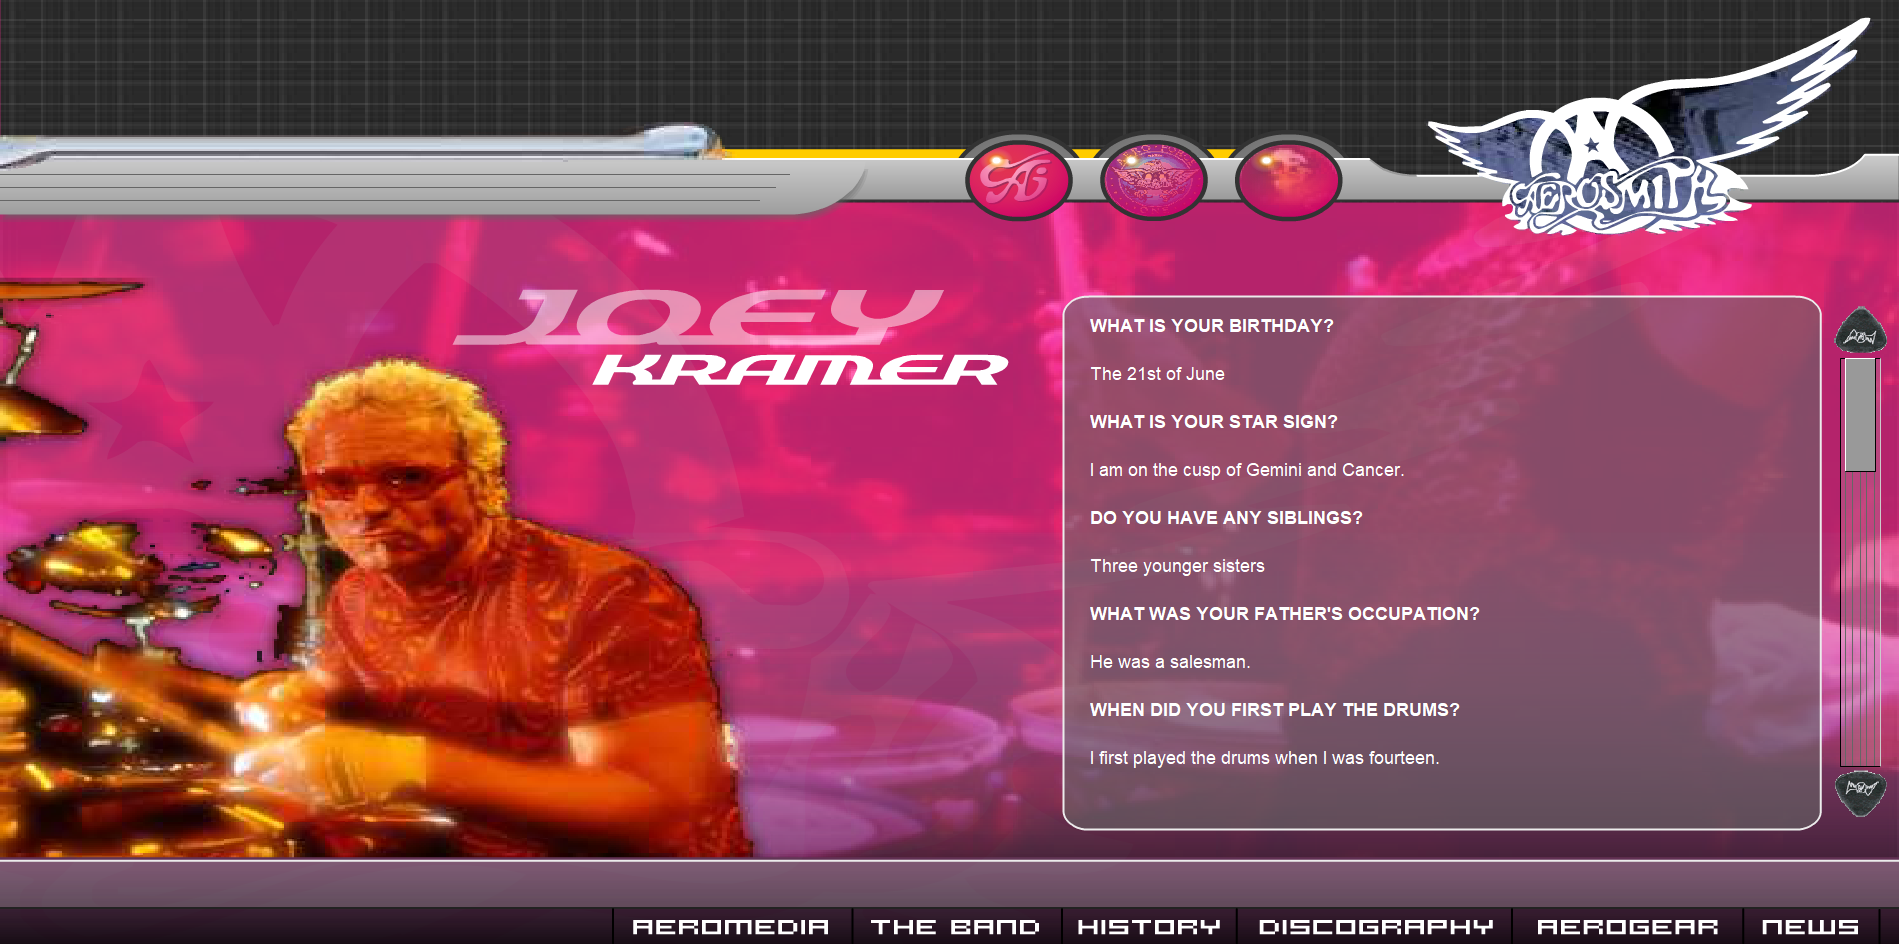The height and width of the screenshot is (944, 1899).
Task: Click 'WHEN DID YOU FIRST PLAY THE DRUMS?'
Action: [1275, 710]
